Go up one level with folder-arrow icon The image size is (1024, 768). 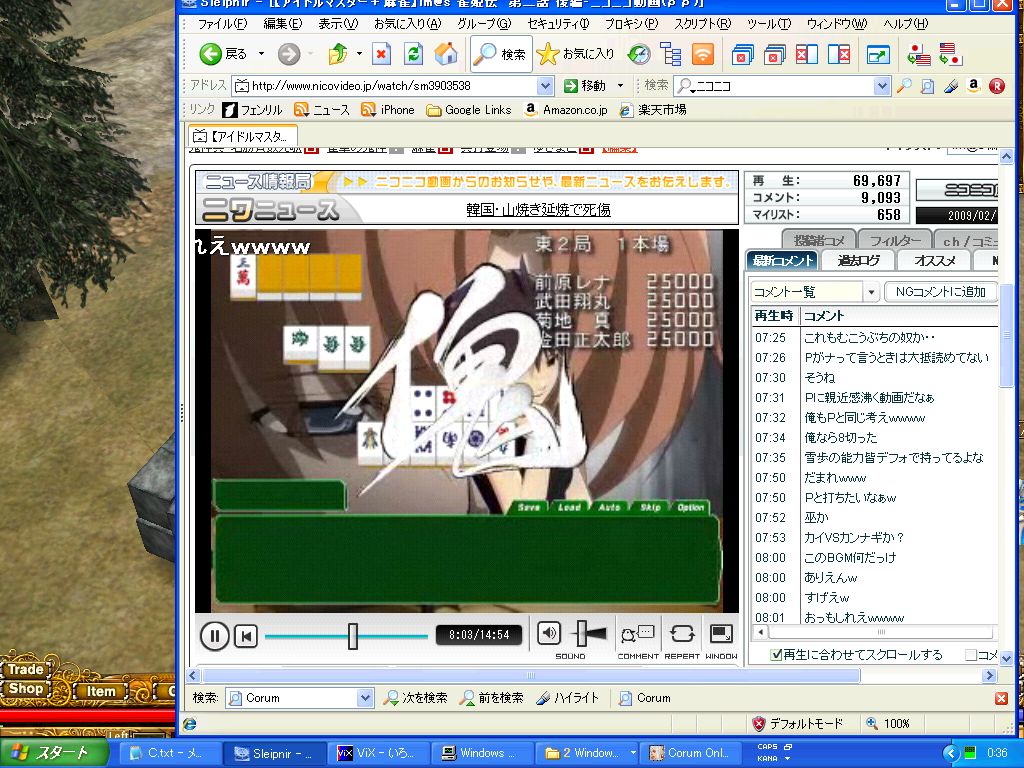pyautogui.click(x=338, y=54)
